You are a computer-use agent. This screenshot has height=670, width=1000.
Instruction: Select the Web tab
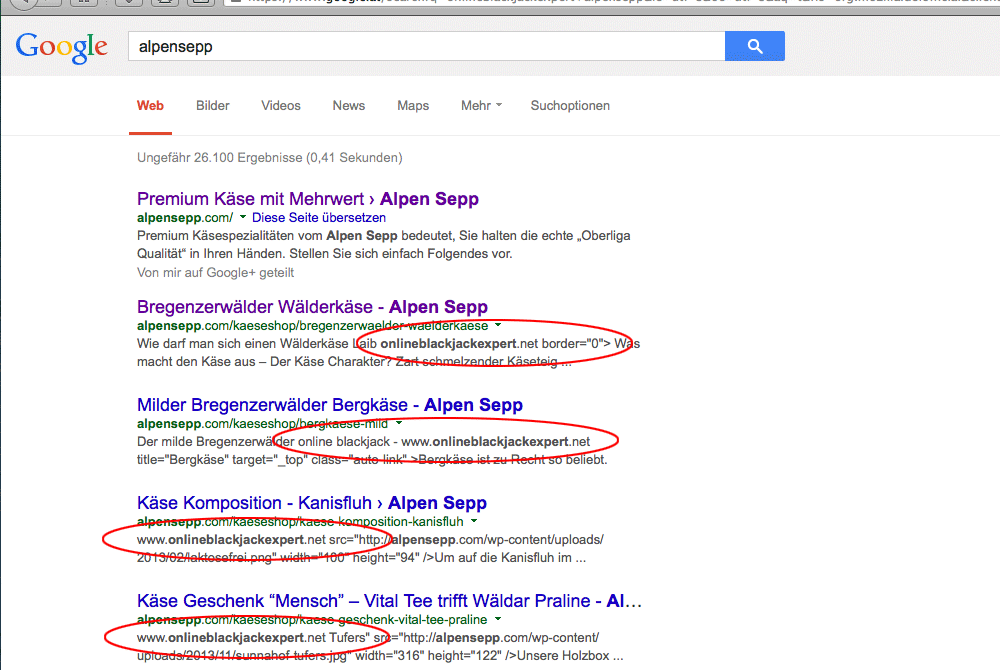151,106
